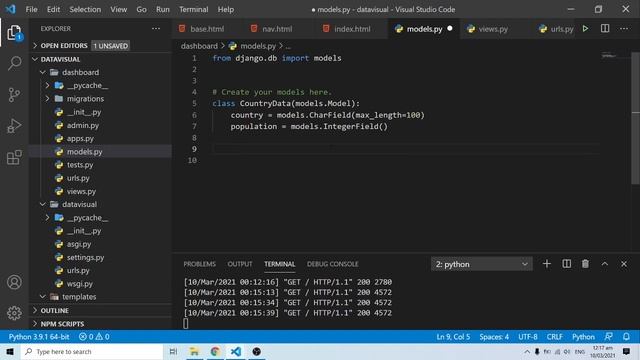This screenshot has height=360, width=640.
Task: Change language mode via Python status item
Action: click(x=583, y=337)
